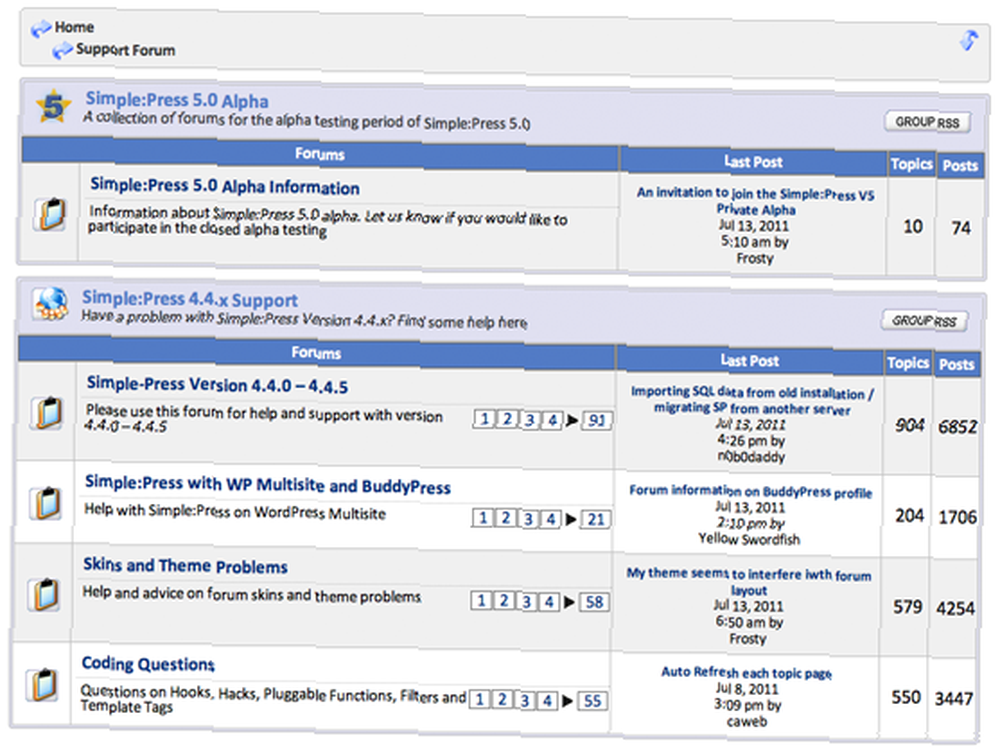Click author name 'caweb' in last post
Screen dimensions: 1000x752
coord(746,721)
